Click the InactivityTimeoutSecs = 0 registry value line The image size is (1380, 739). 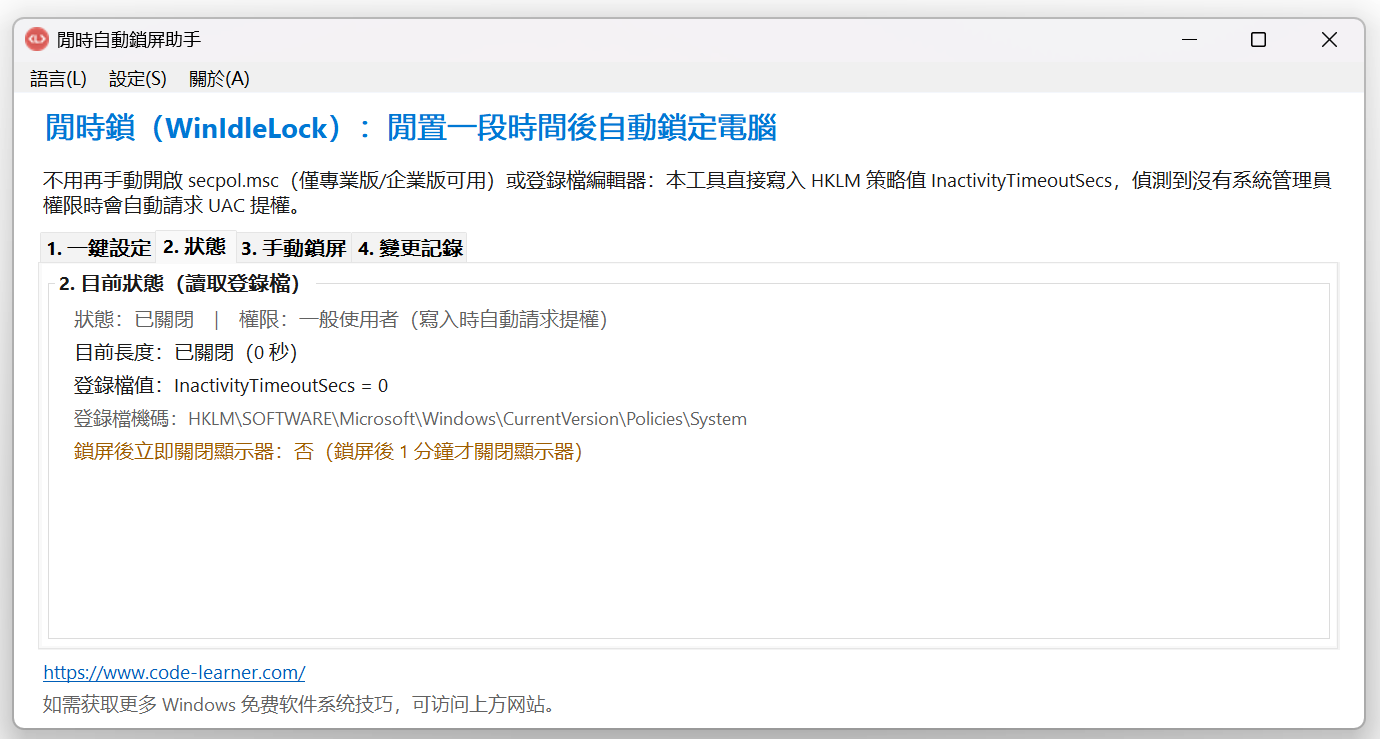[x=231, y=385]
